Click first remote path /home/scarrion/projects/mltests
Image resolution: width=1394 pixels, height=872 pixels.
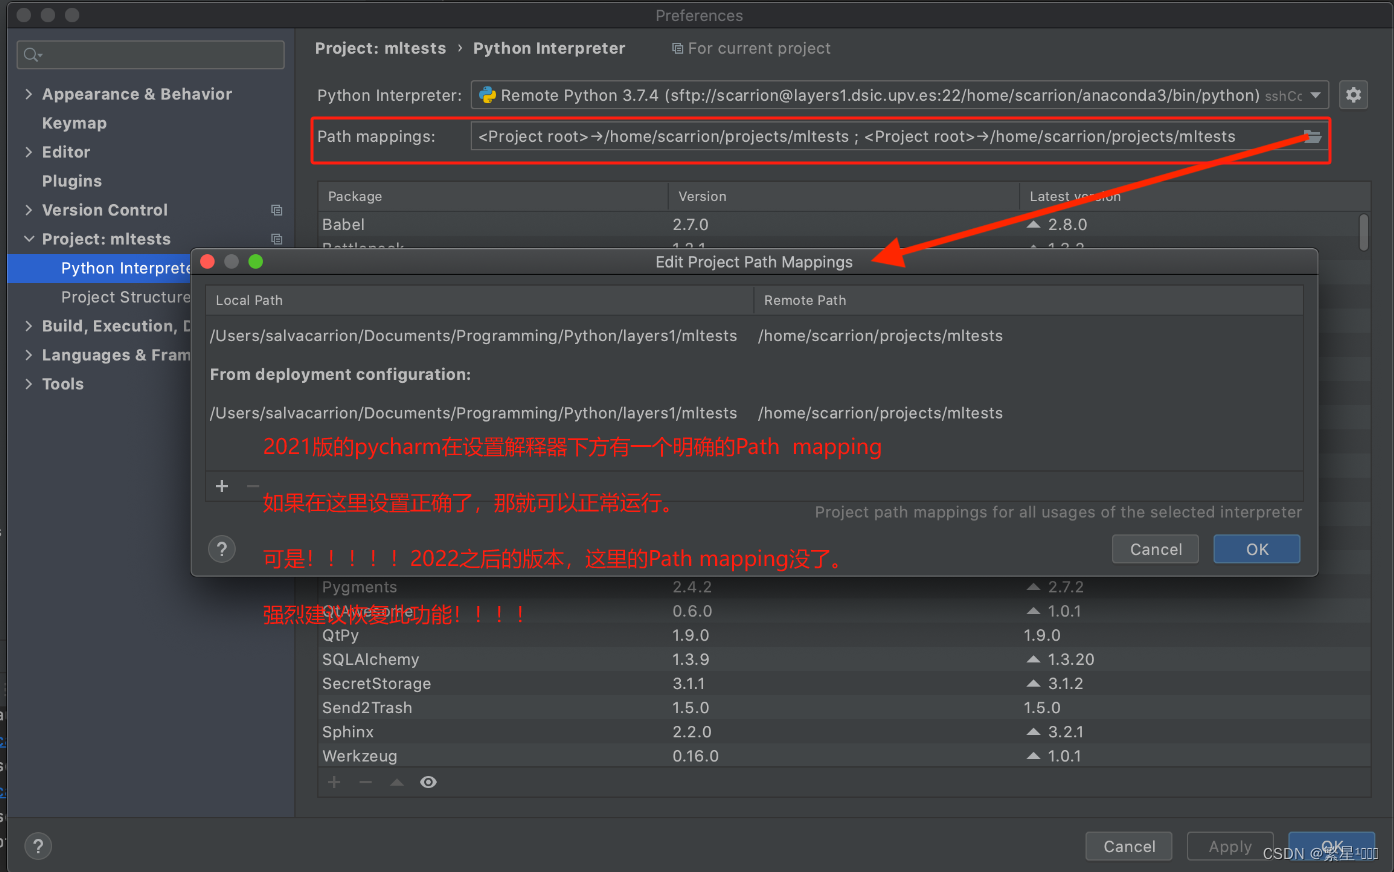point(880,336)
